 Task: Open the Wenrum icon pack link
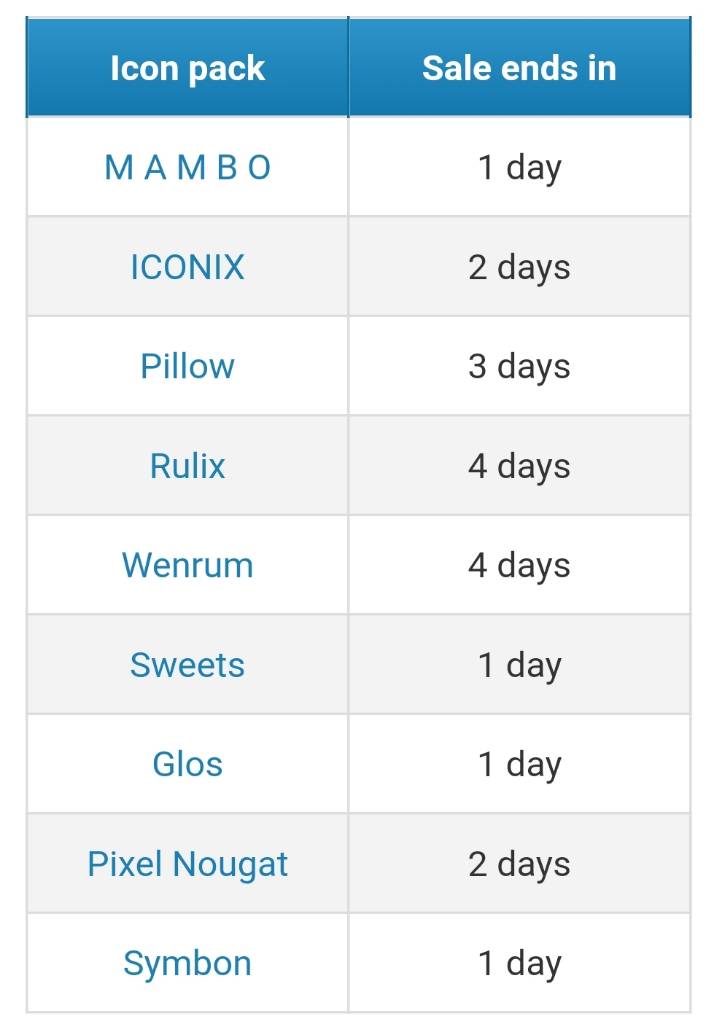tap(187, 566)
